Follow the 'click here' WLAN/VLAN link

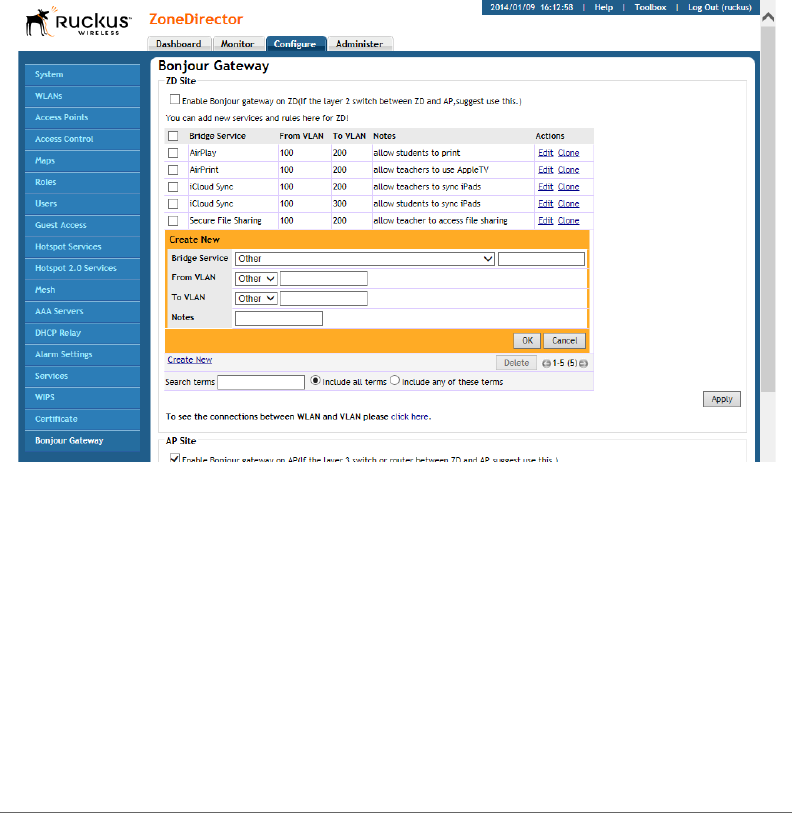[x=410, y=417]
